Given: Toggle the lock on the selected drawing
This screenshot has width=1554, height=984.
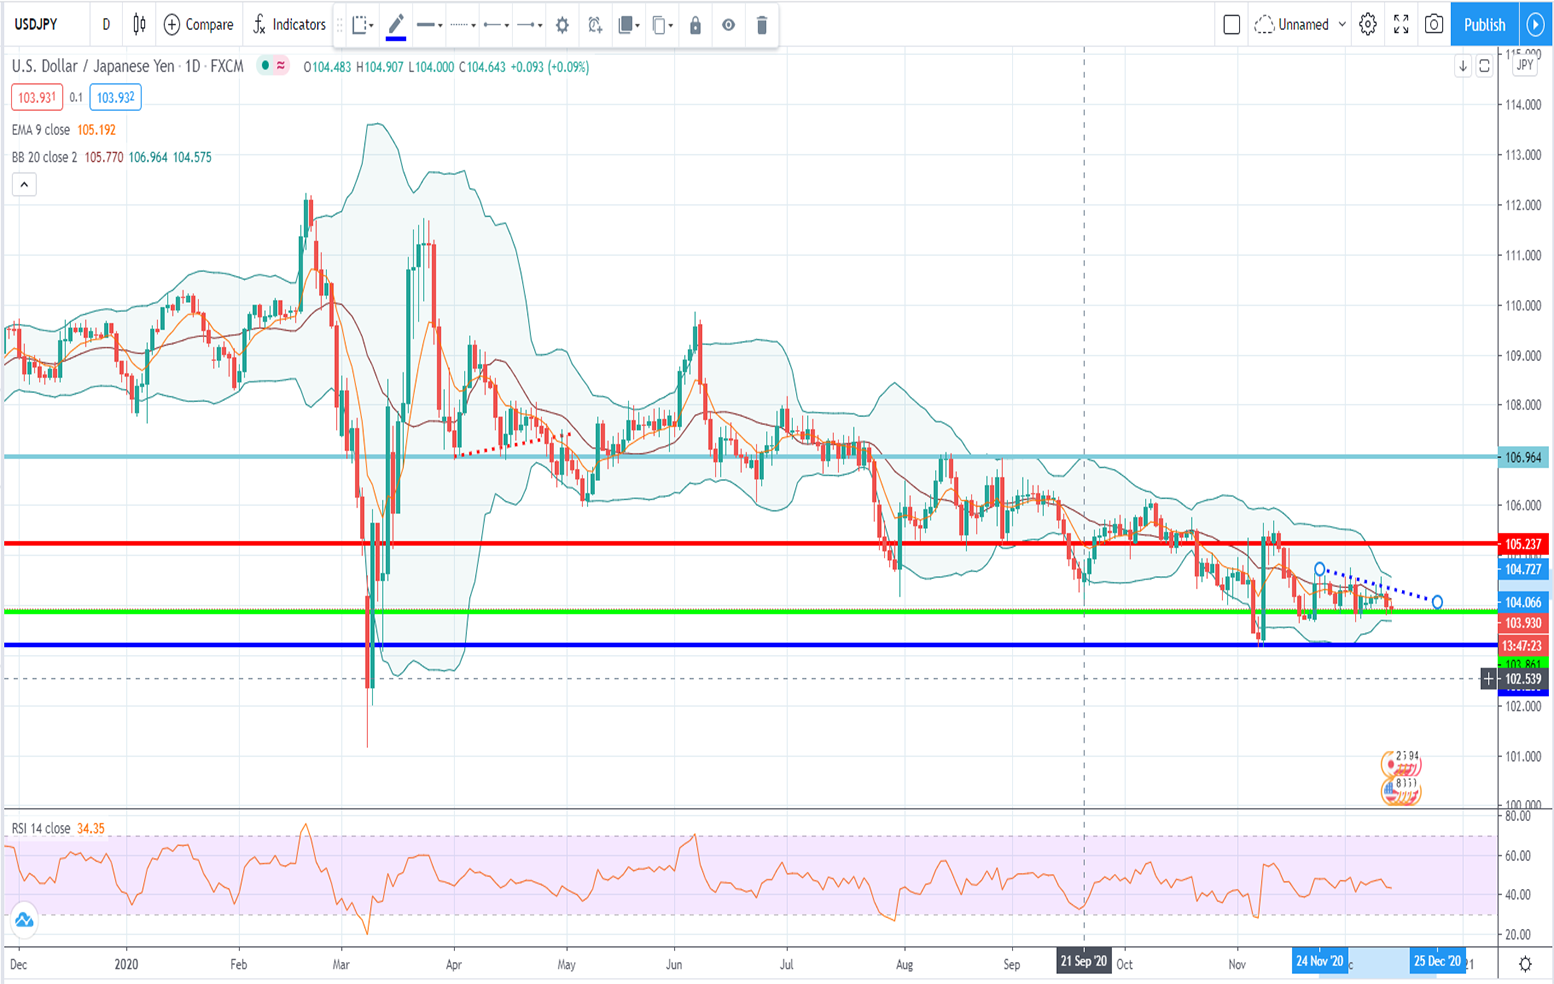Looking at the screenshot, I should pyautogui.click(x=695, y=25).
